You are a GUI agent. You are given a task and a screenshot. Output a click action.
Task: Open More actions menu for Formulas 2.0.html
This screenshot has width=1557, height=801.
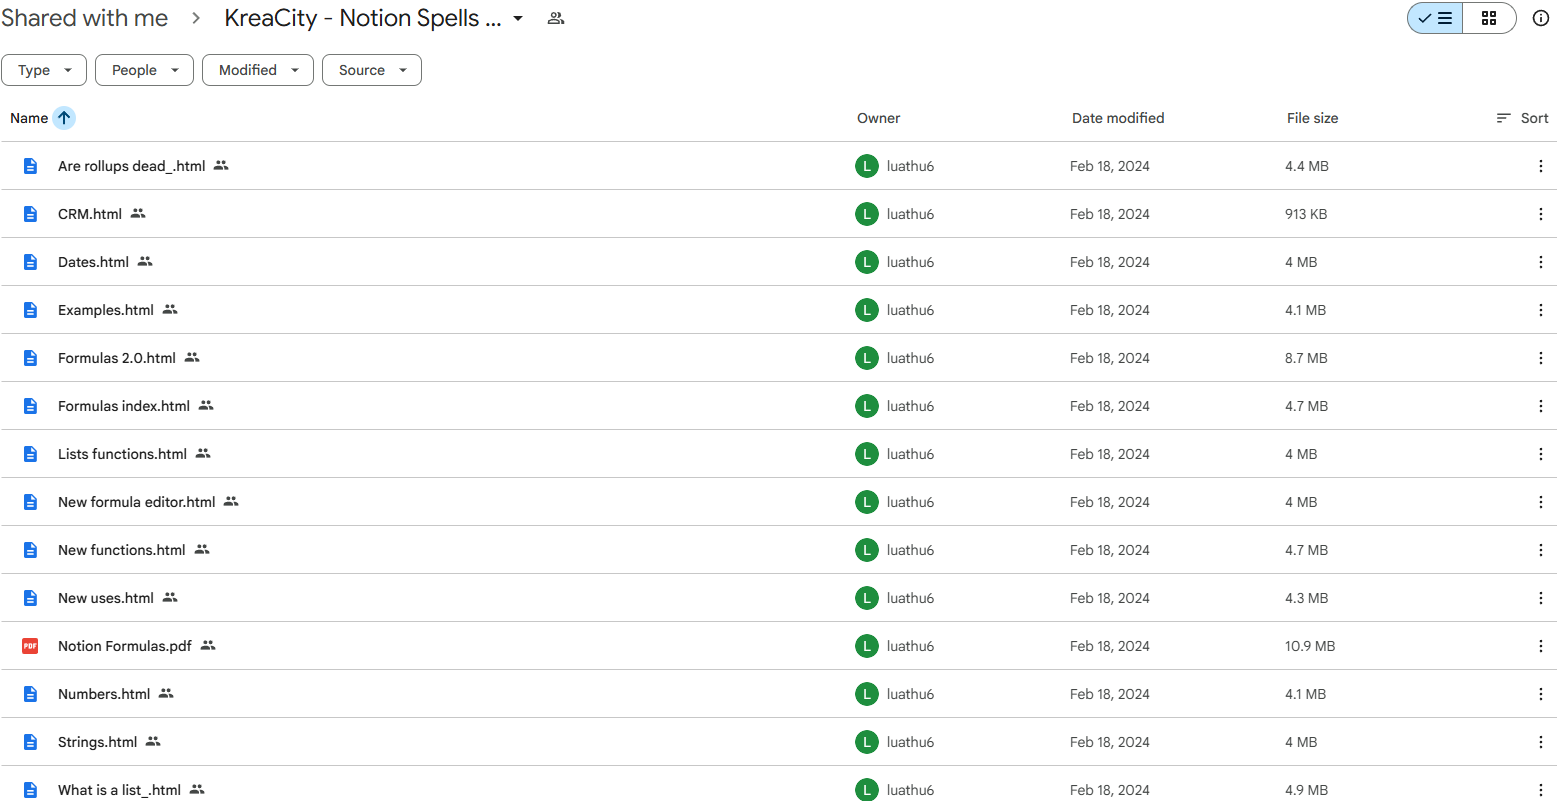click(1540, 358)
